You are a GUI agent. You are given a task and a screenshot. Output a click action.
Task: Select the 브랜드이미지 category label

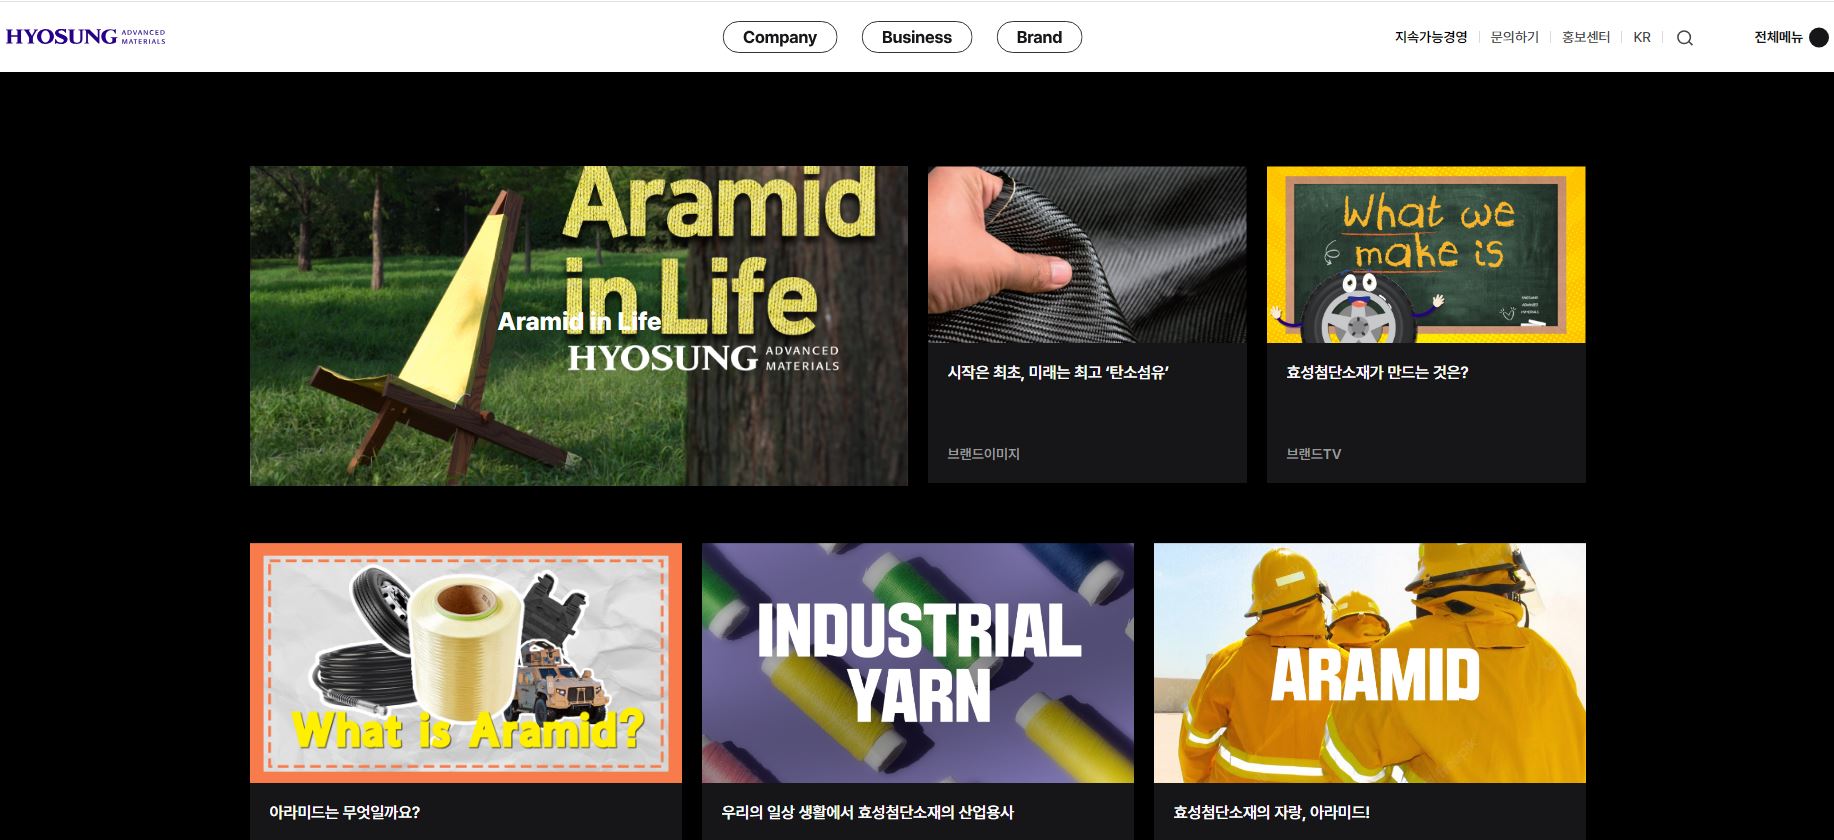coord(984,454)
